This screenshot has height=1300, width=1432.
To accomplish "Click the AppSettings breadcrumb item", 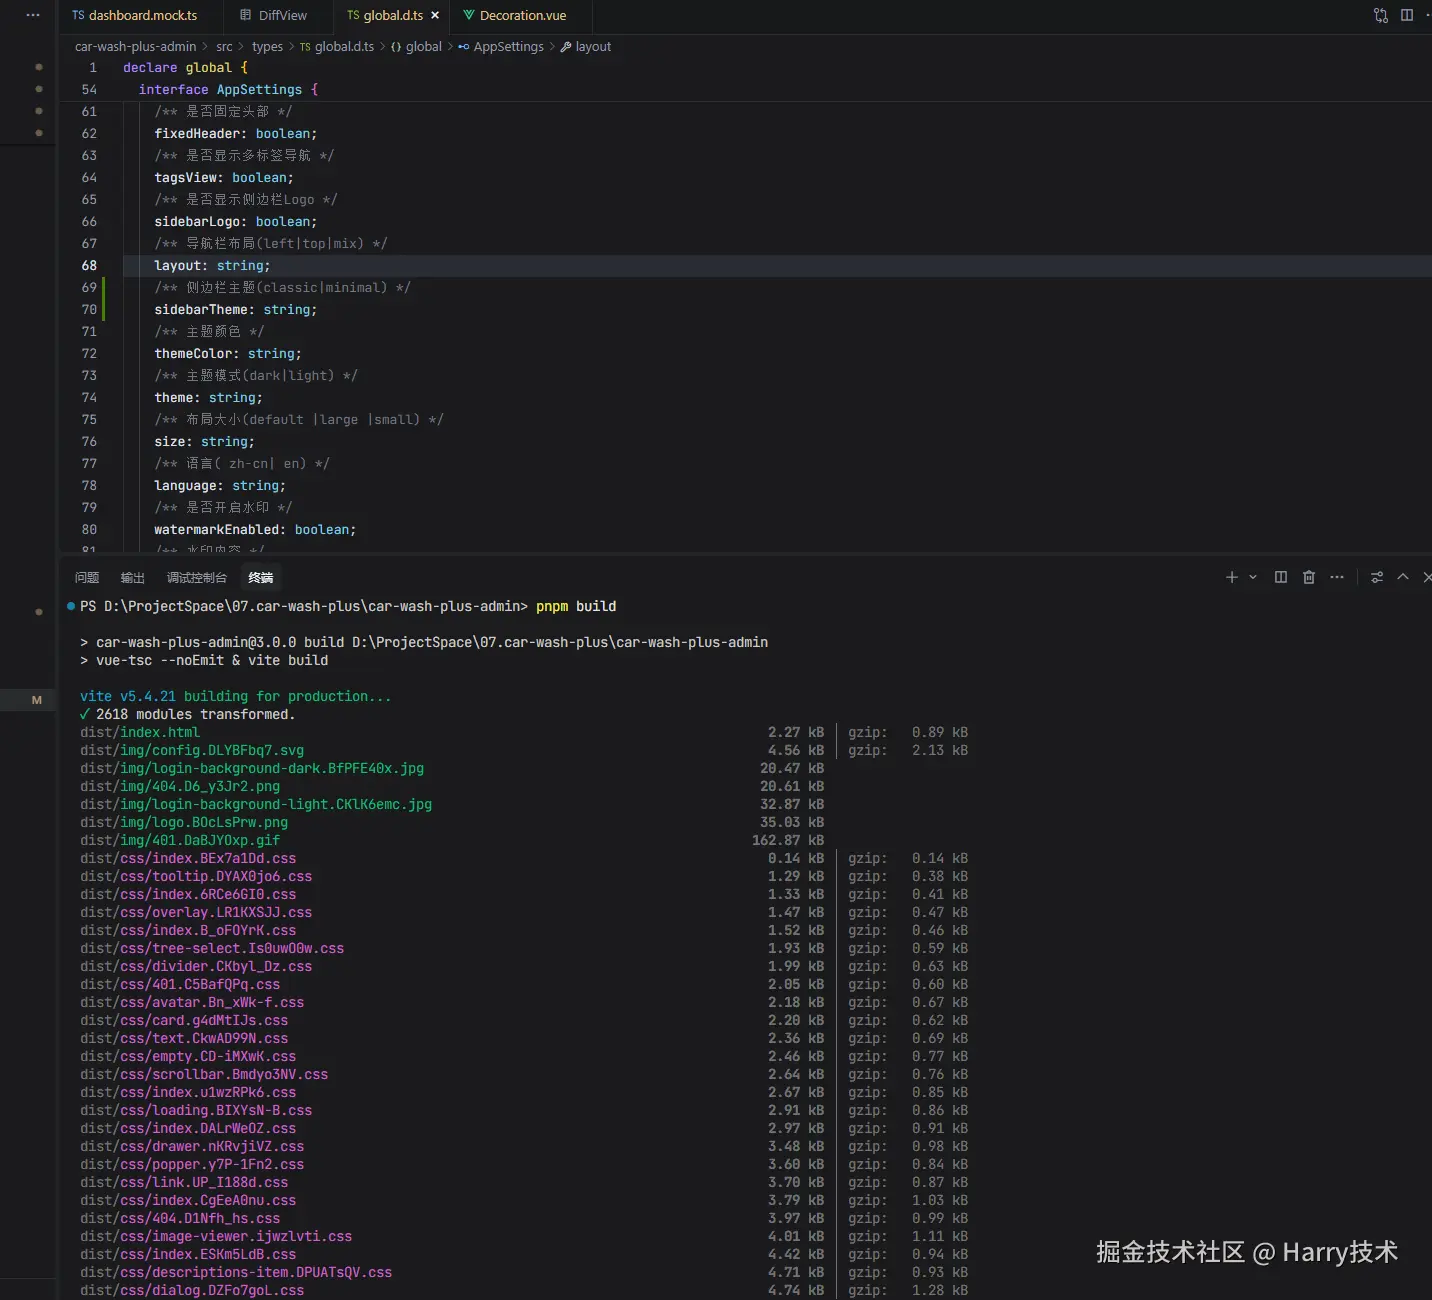I will coord(501,46).
